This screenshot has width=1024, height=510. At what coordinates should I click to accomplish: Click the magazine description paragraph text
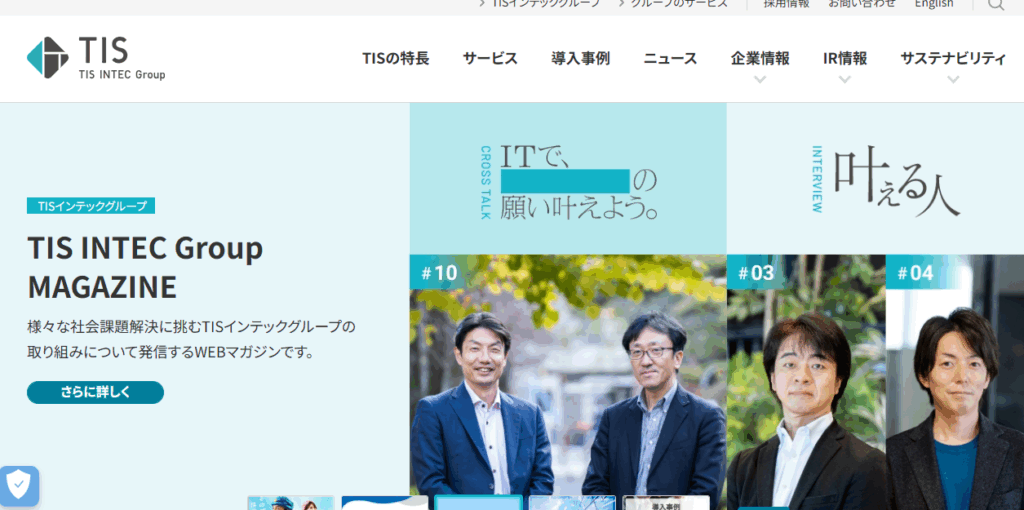[x=191, y=340]
